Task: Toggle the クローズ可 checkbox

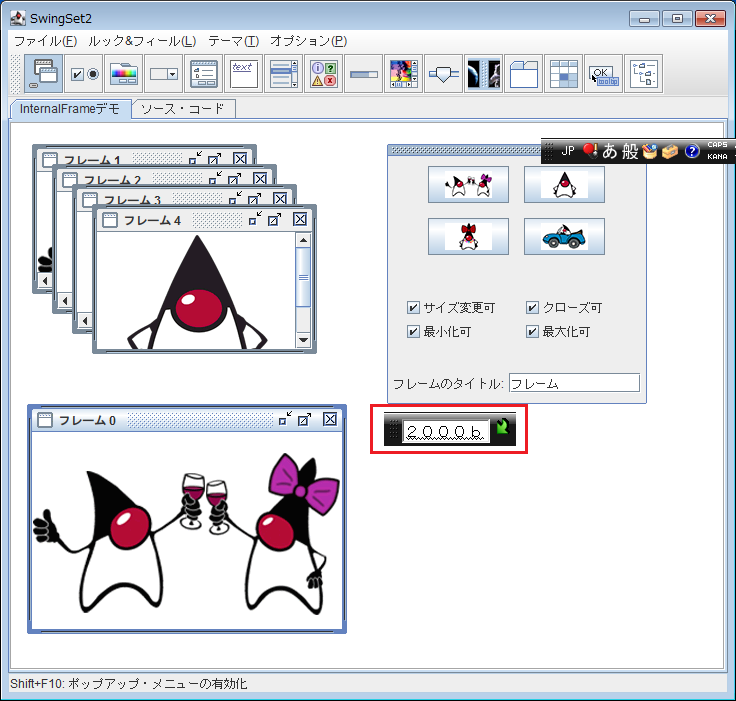Action: point(532,308)
